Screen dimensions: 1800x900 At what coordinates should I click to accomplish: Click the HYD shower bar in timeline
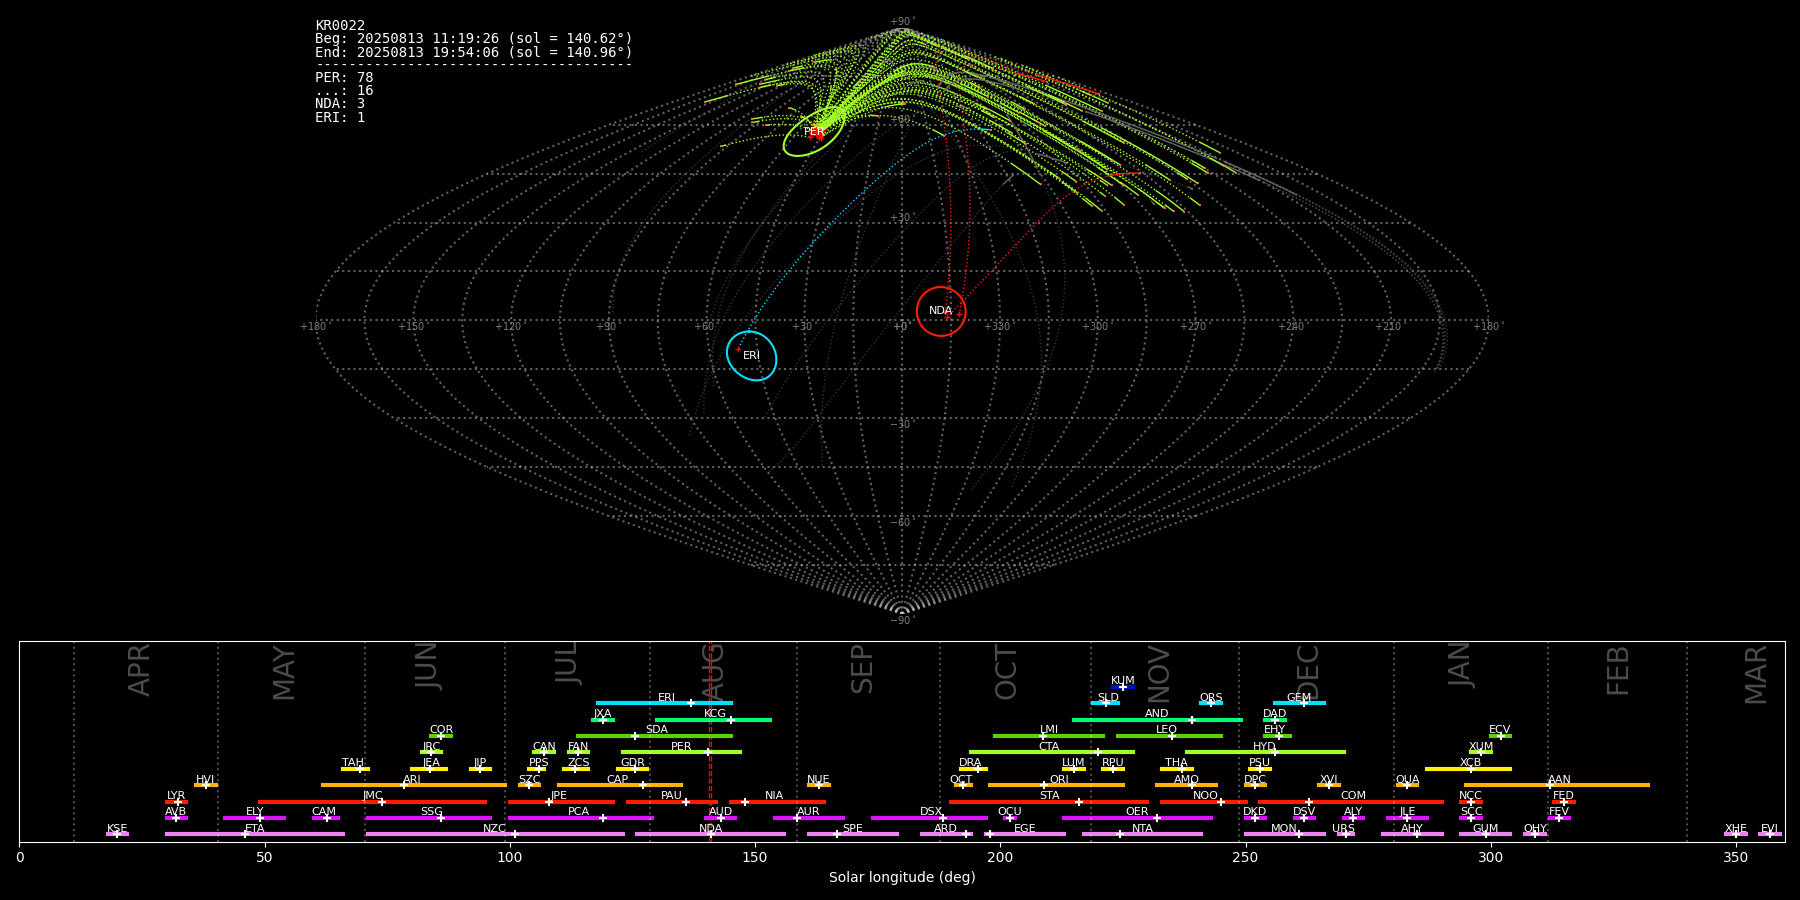point(1265,752)
